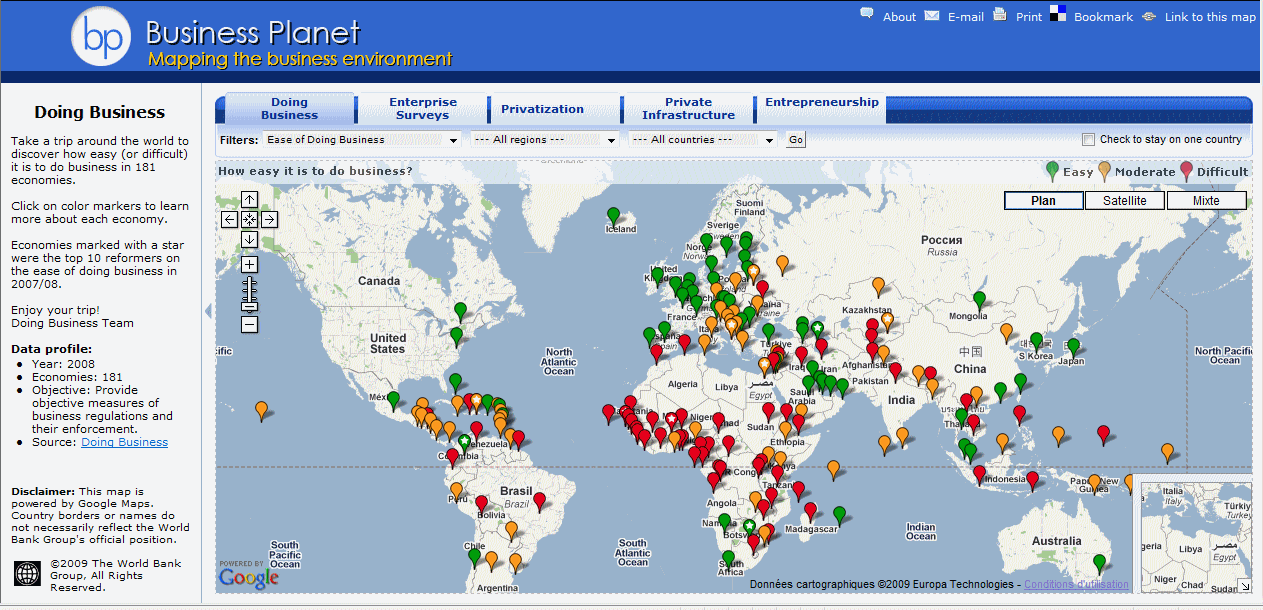This screenshot has height=610, width=1263.
Task: Open the Doing Business source link
Action: click(x=125, y=442)
